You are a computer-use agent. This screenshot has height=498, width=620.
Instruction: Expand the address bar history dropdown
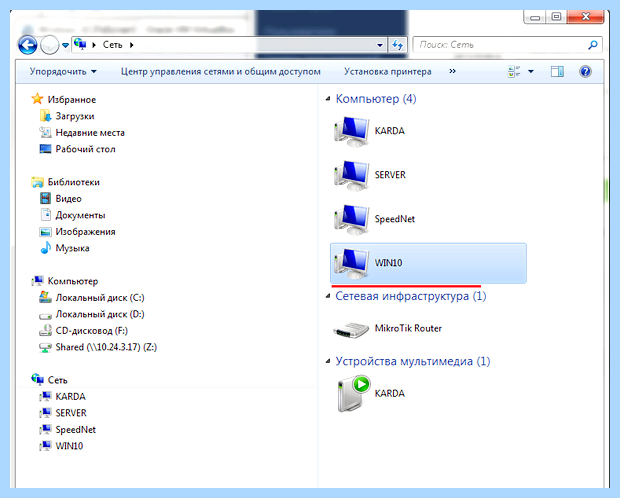380,45
